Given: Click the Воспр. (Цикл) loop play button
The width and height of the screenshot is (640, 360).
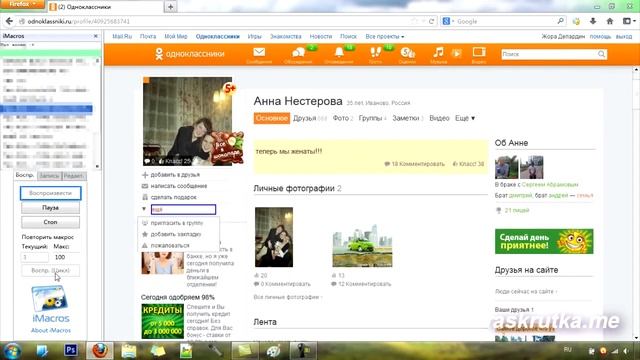Looking at the screenshot, I should pos(51,270).
